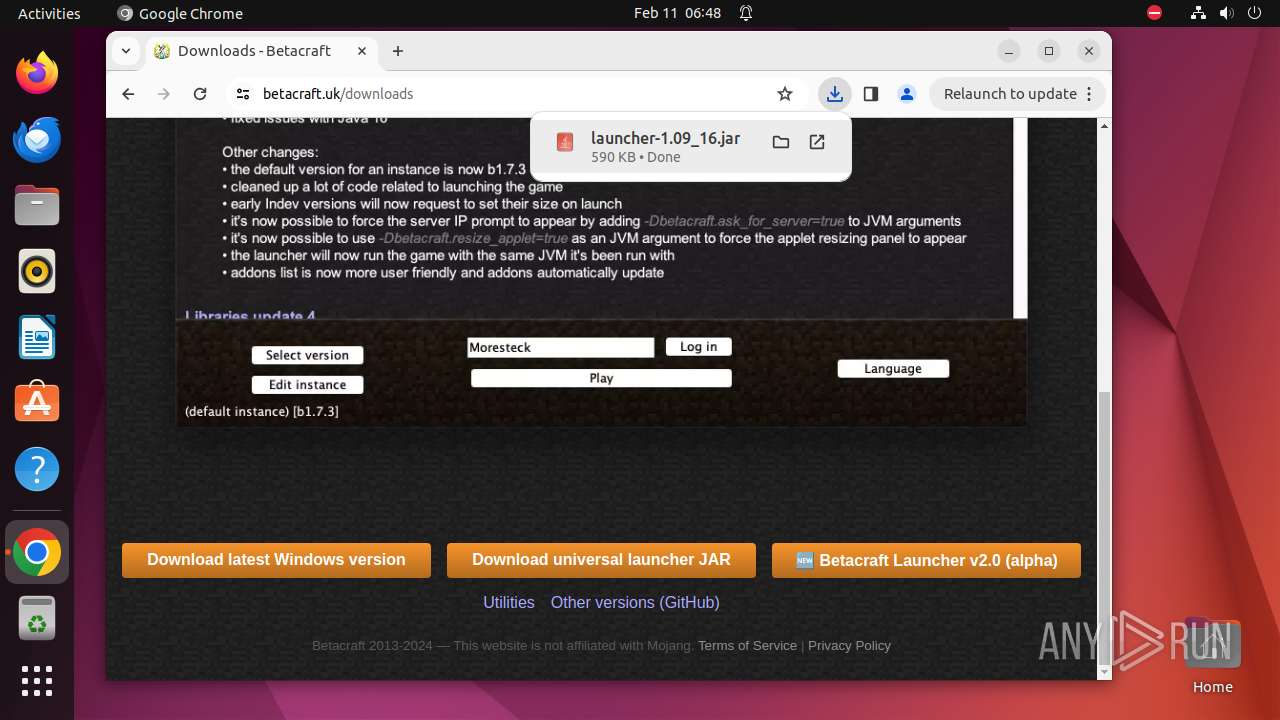Click the launcher-1.09_16.jar file icon
Screen dimensions: 1280x720
coord(565,143)
